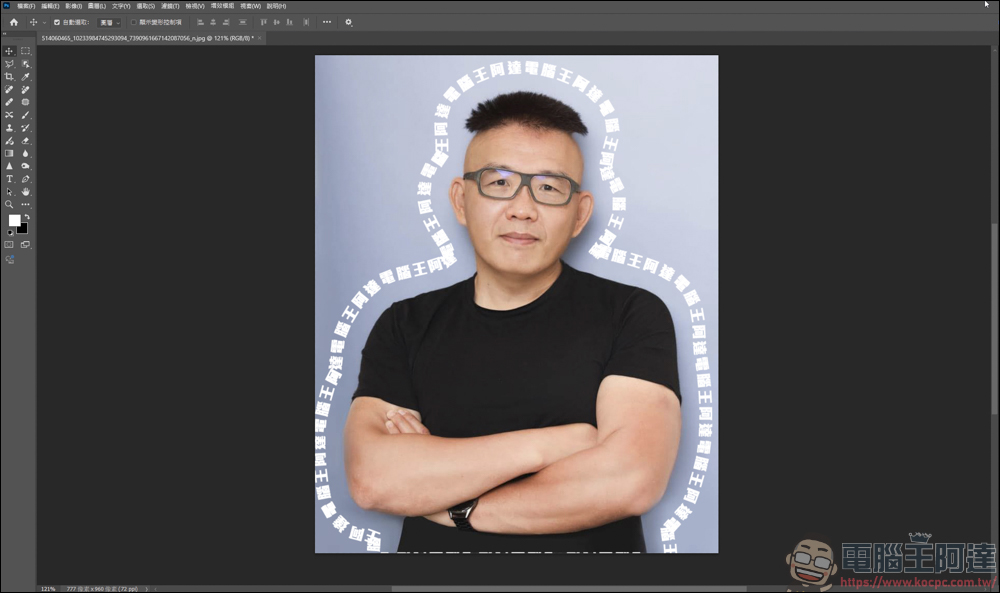Open the 檢視(V) View menu
This screenshot has height=593, width=1000.
pyautogui.click(x=195, y=6)
